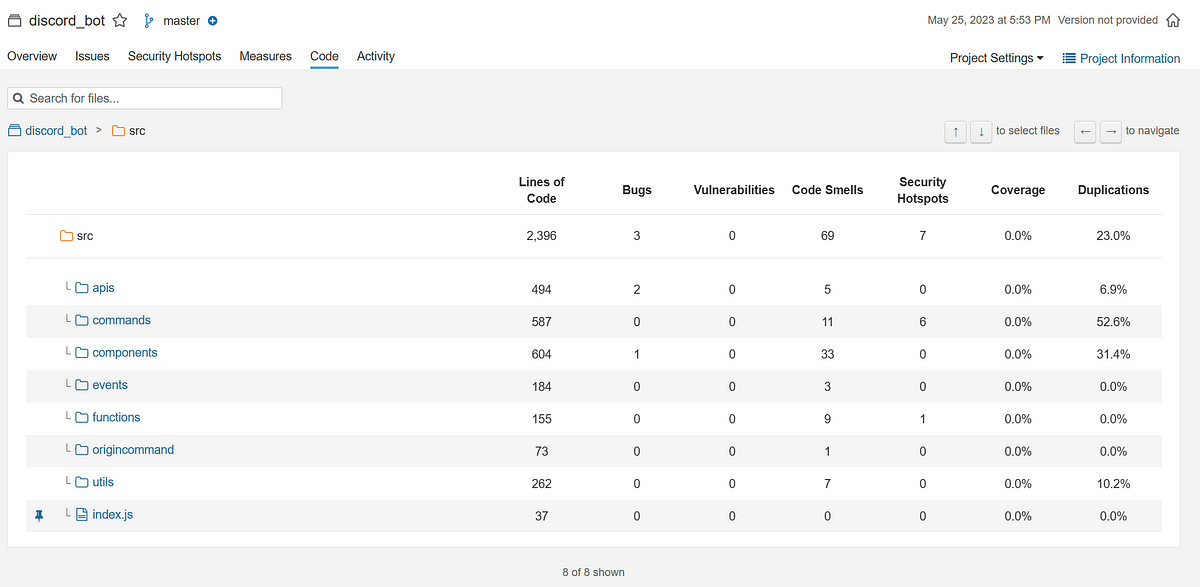This screenshot has width=1200, height=587.
Task: Open the Project Information link
Action: tap(1121, 58)
